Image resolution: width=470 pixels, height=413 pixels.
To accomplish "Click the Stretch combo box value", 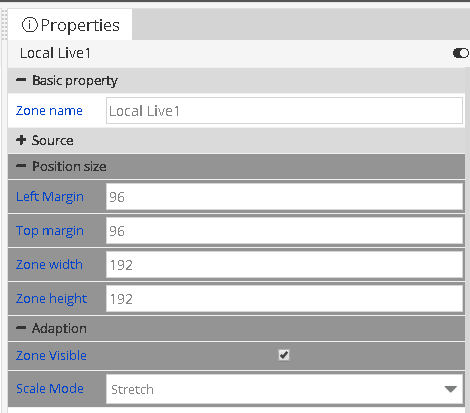I will pos(132,389).
